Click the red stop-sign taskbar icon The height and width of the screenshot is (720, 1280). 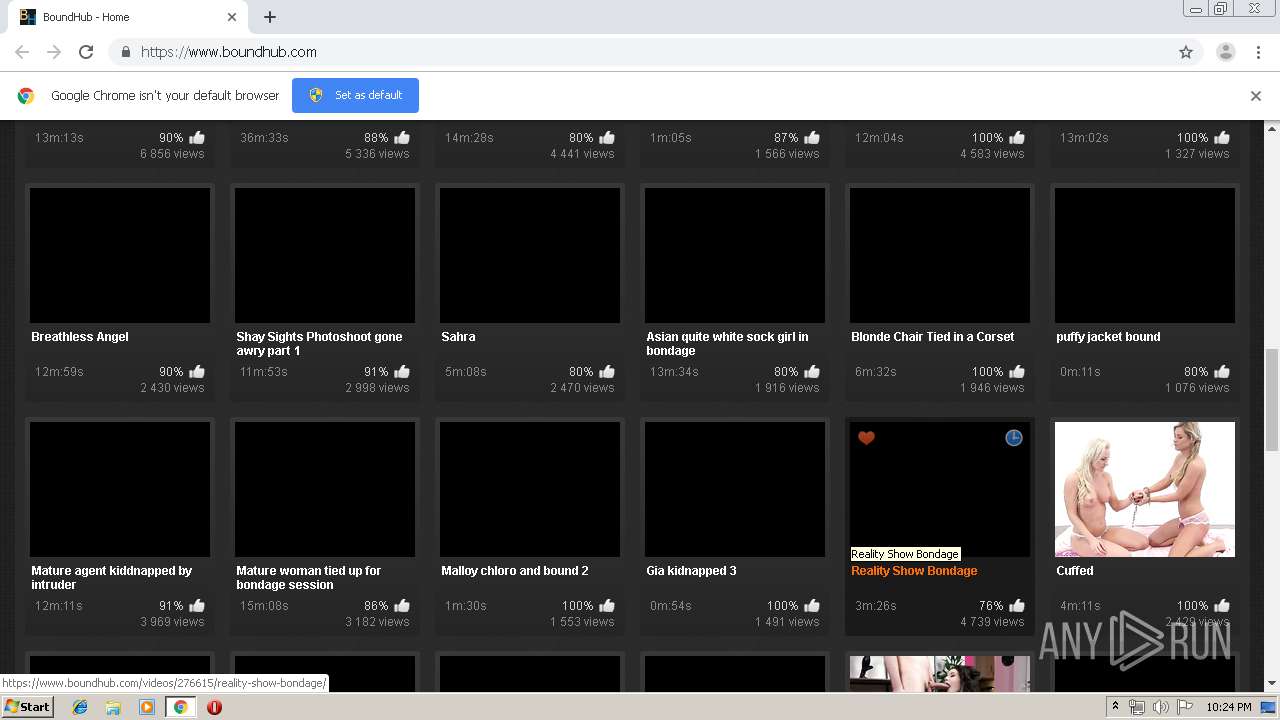[x=214, y=707]
